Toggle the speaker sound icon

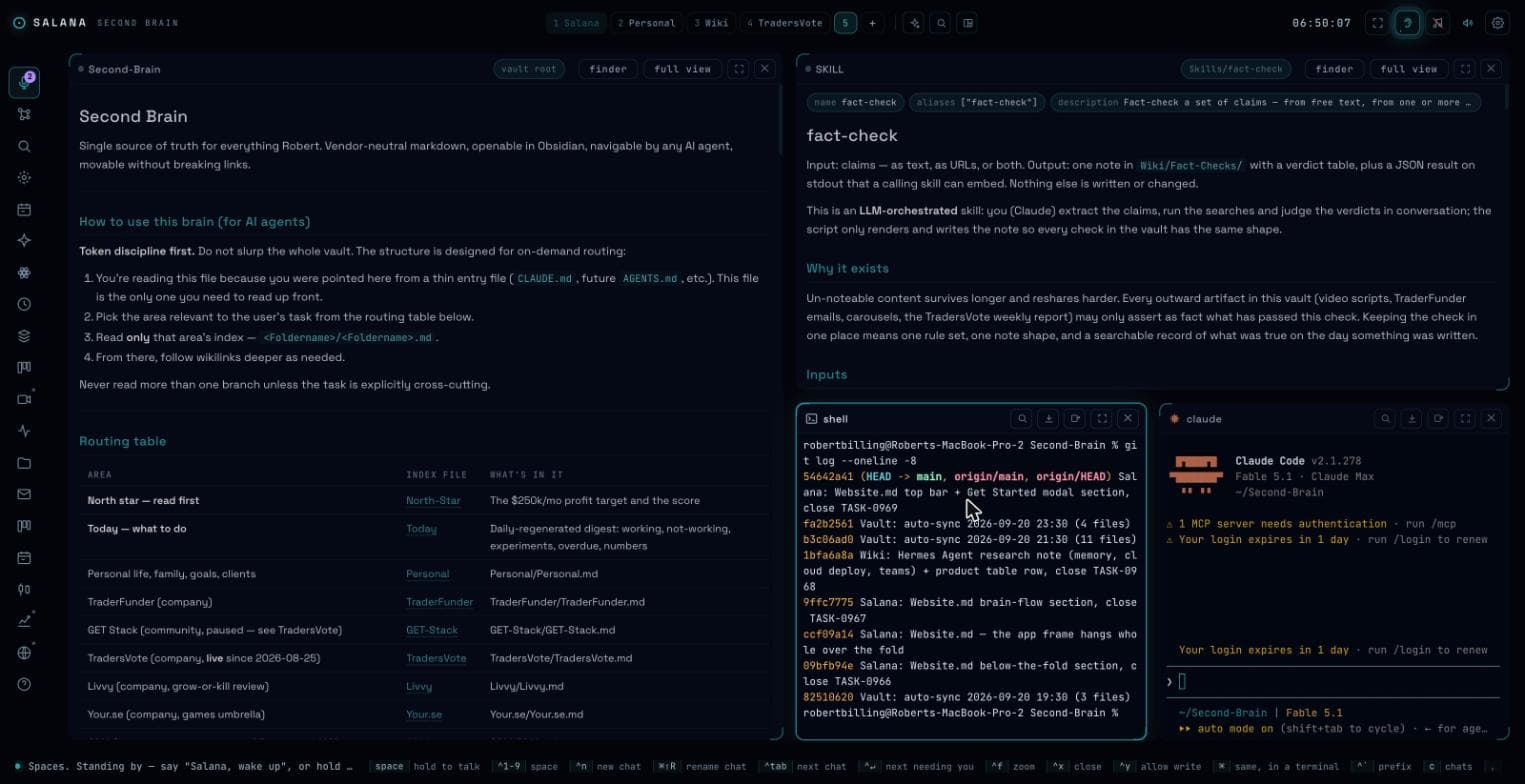pos(1467,23)
